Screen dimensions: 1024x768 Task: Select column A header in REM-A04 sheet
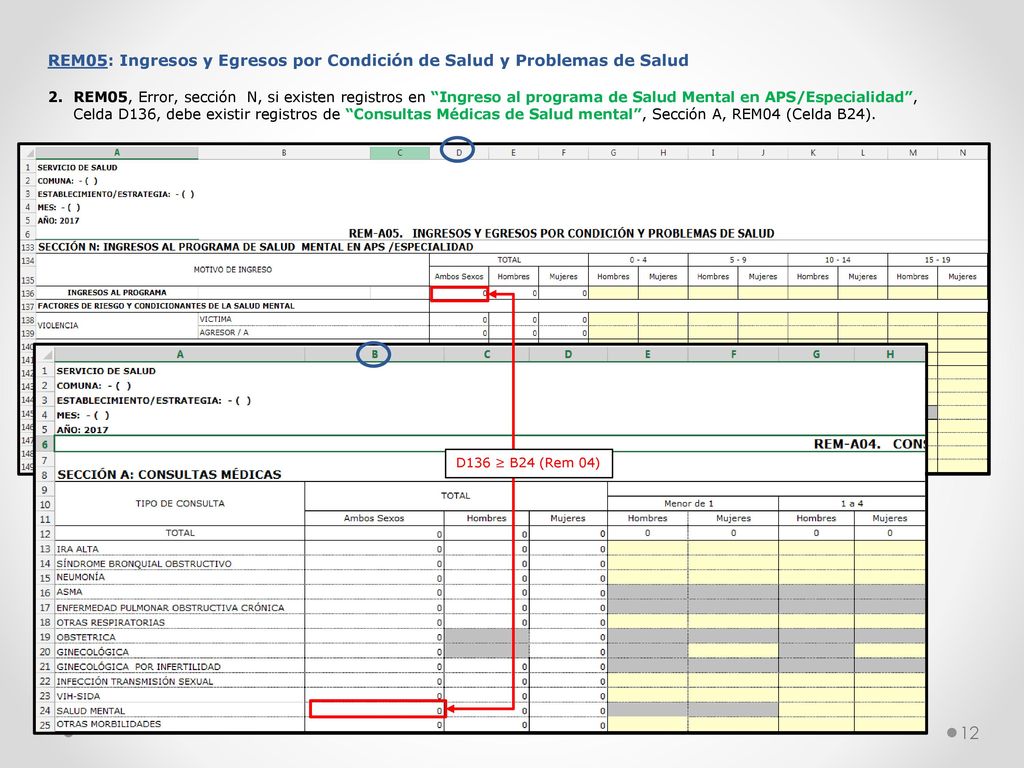tap(180, 355)
